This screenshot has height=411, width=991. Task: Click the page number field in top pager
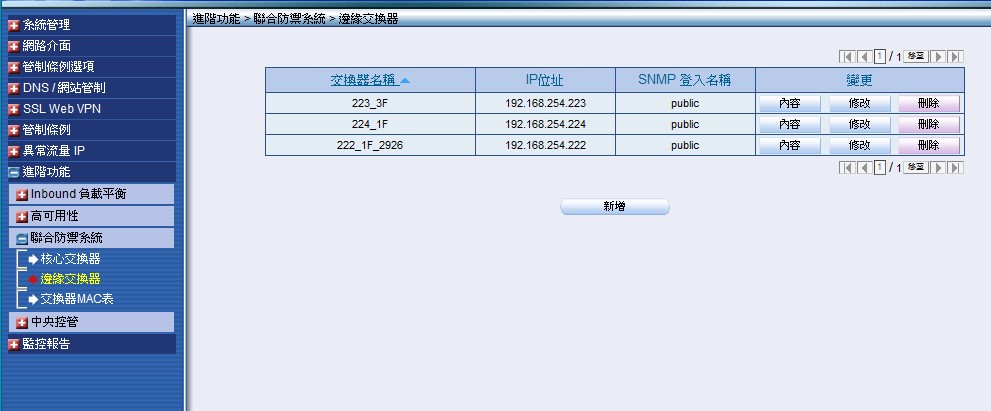(x=880, y=57)
